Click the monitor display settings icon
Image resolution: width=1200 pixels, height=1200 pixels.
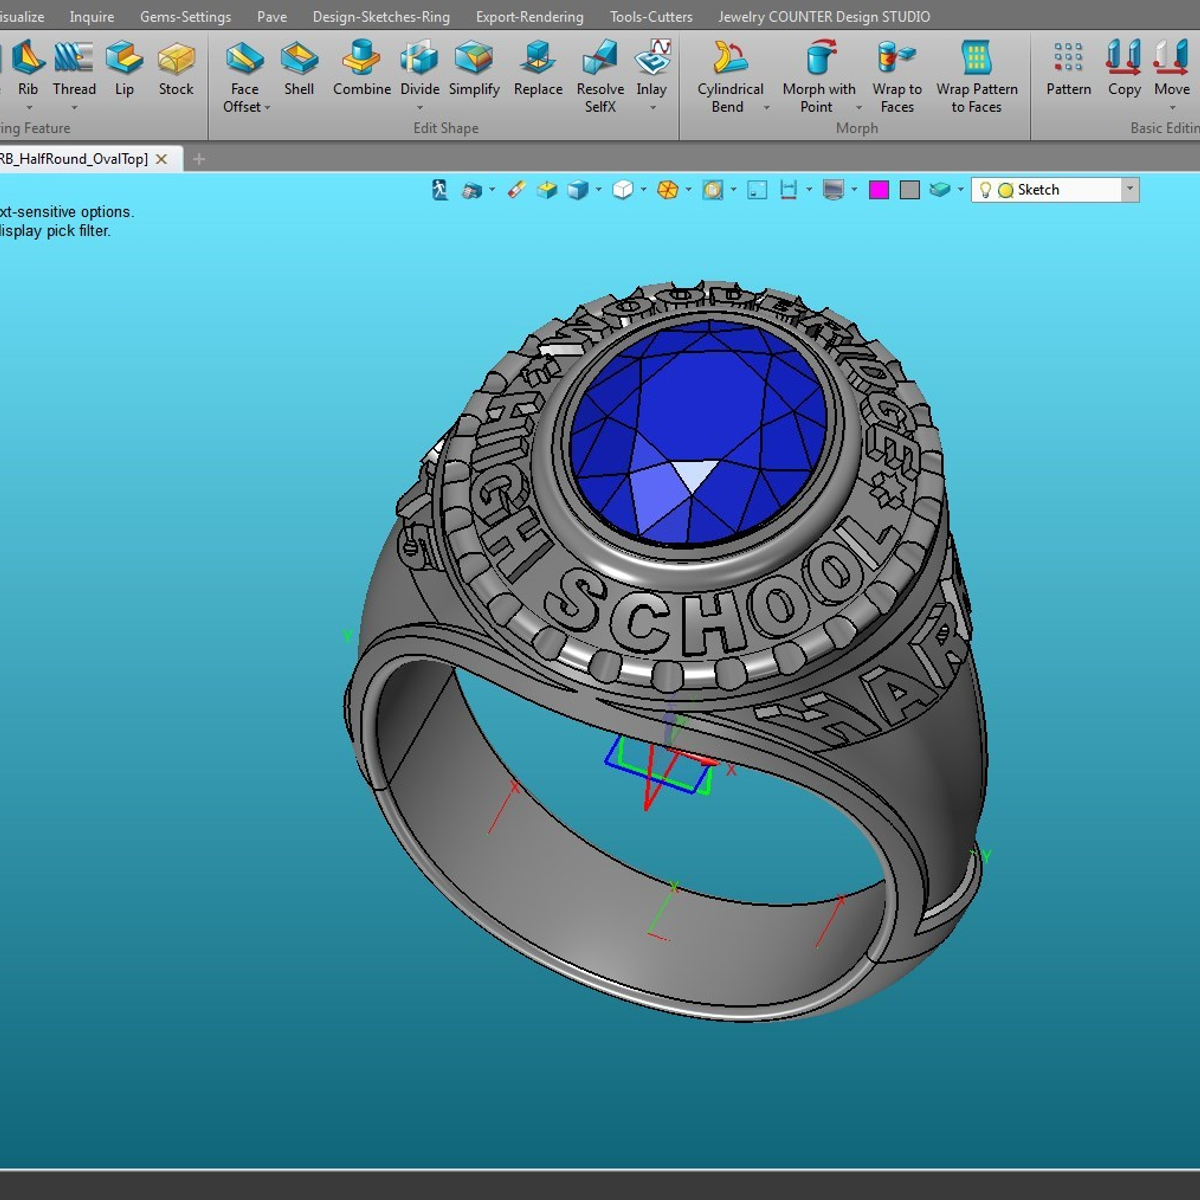[833, 190]
